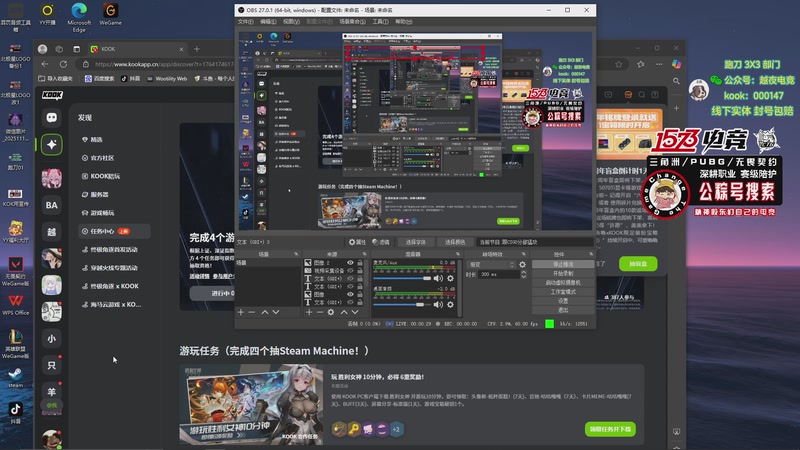The height and width of the screenshot is (450, 800).
Task: Toggle visibility of 图像 2 source
Action: [x=350, y=263]
